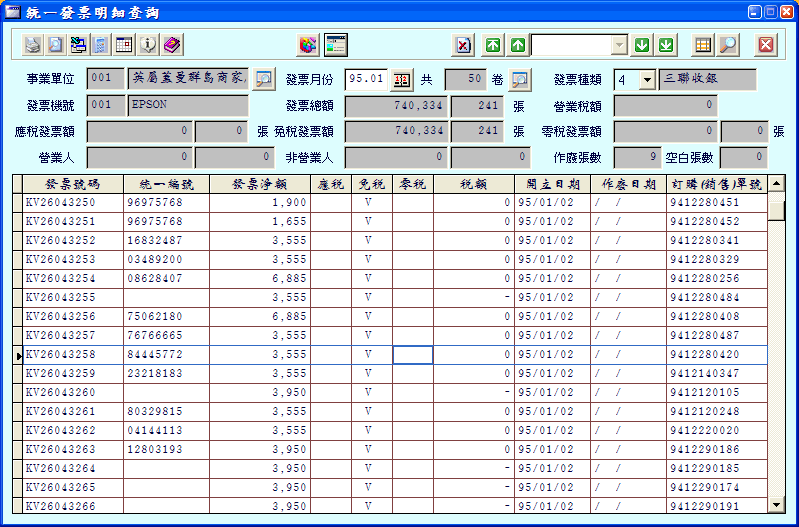Click the 發票淨額 column header

point(259,184)
